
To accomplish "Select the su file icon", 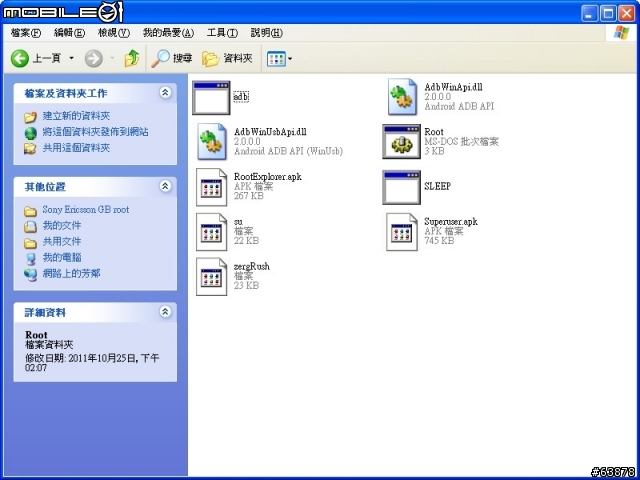I will click(211, 231).
